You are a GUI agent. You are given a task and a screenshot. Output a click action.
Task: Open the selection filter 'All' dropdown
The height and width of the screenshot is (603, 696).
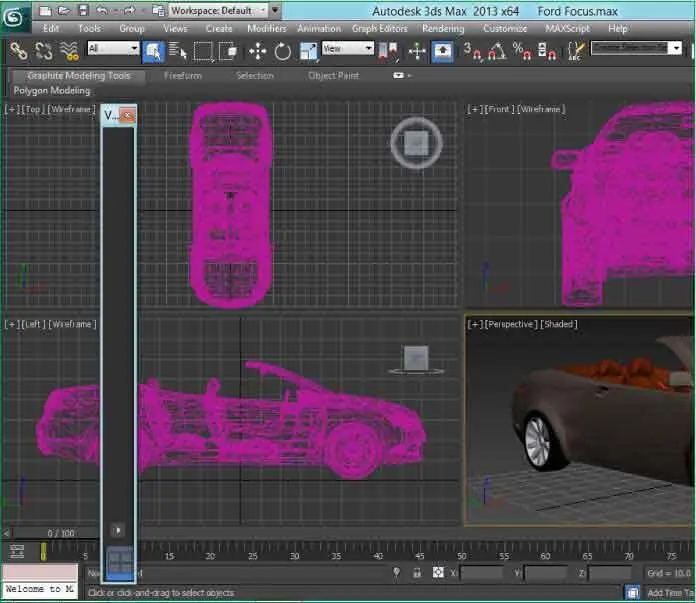pyautogui.click(x=113, y=48)
